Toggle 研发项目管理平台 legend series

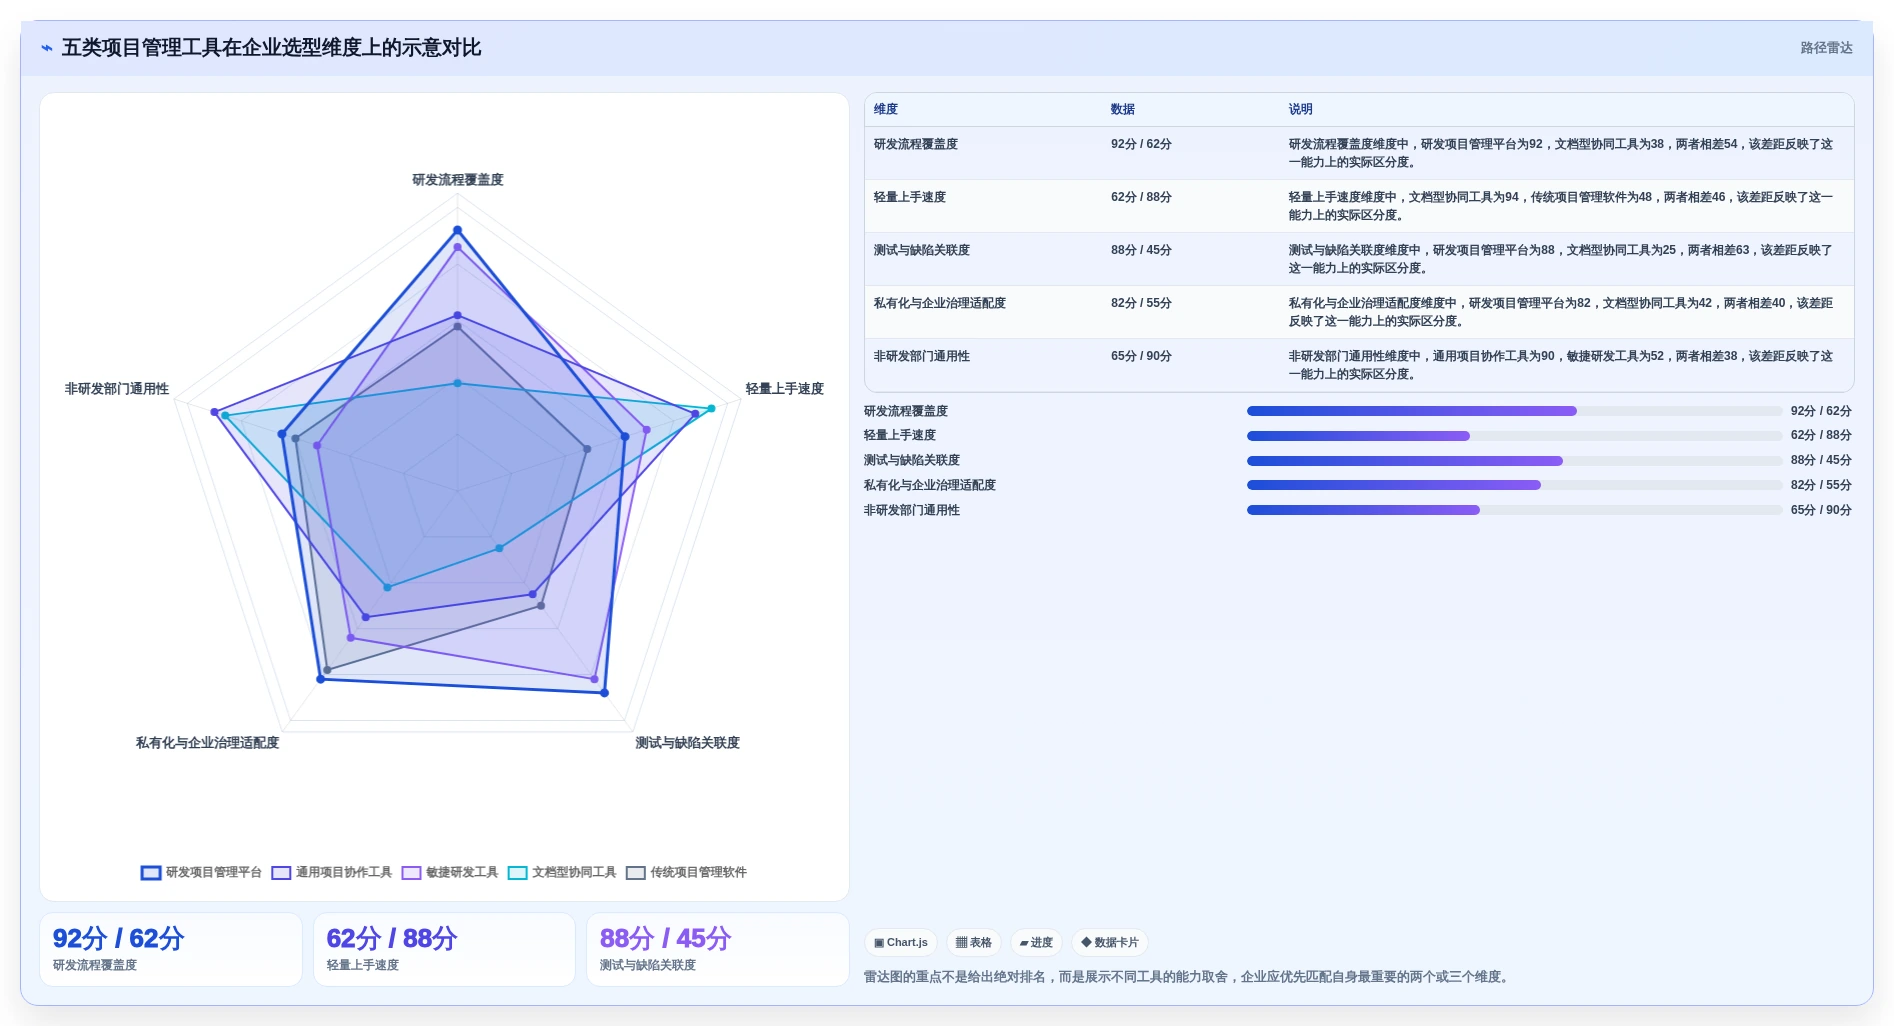pos(201,872)
